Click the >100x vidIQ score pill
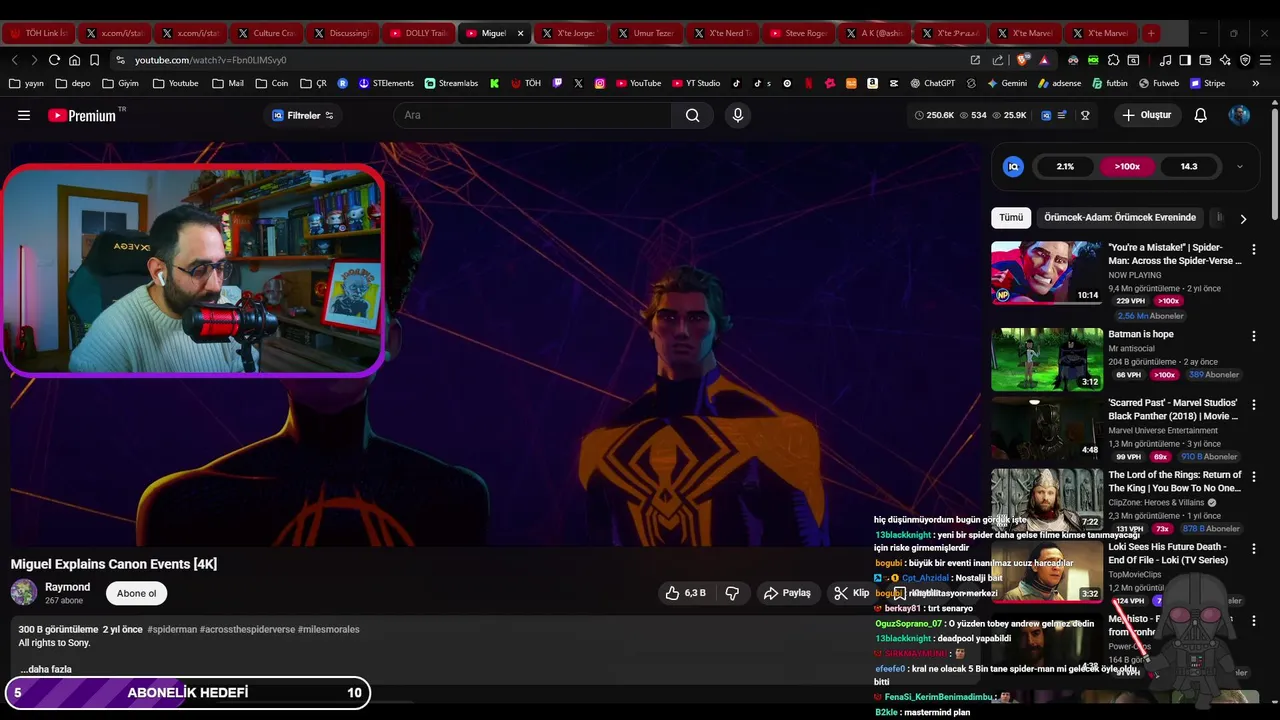Image resolution: width=1280 pixels, height=720 pixels. 1127,167
